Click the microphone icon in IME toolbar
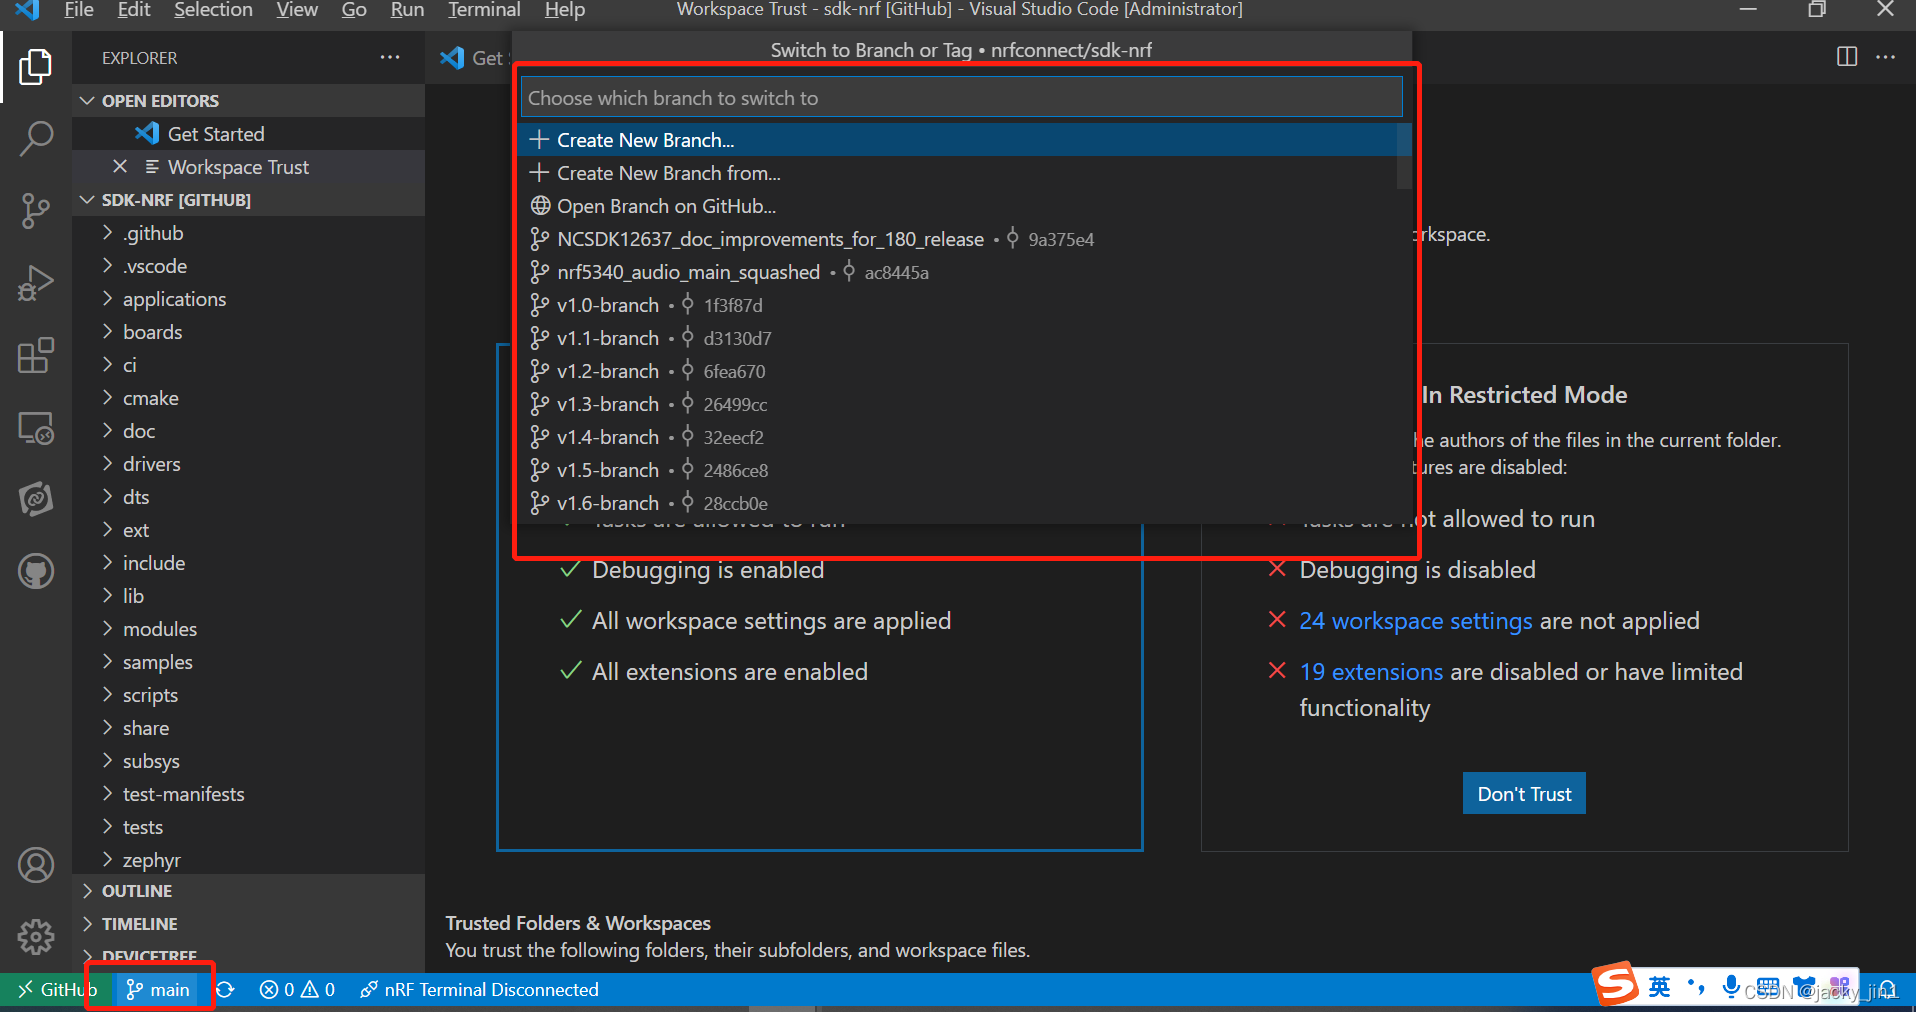This screenshot has width=1916, height=1012. point(1731,988)
